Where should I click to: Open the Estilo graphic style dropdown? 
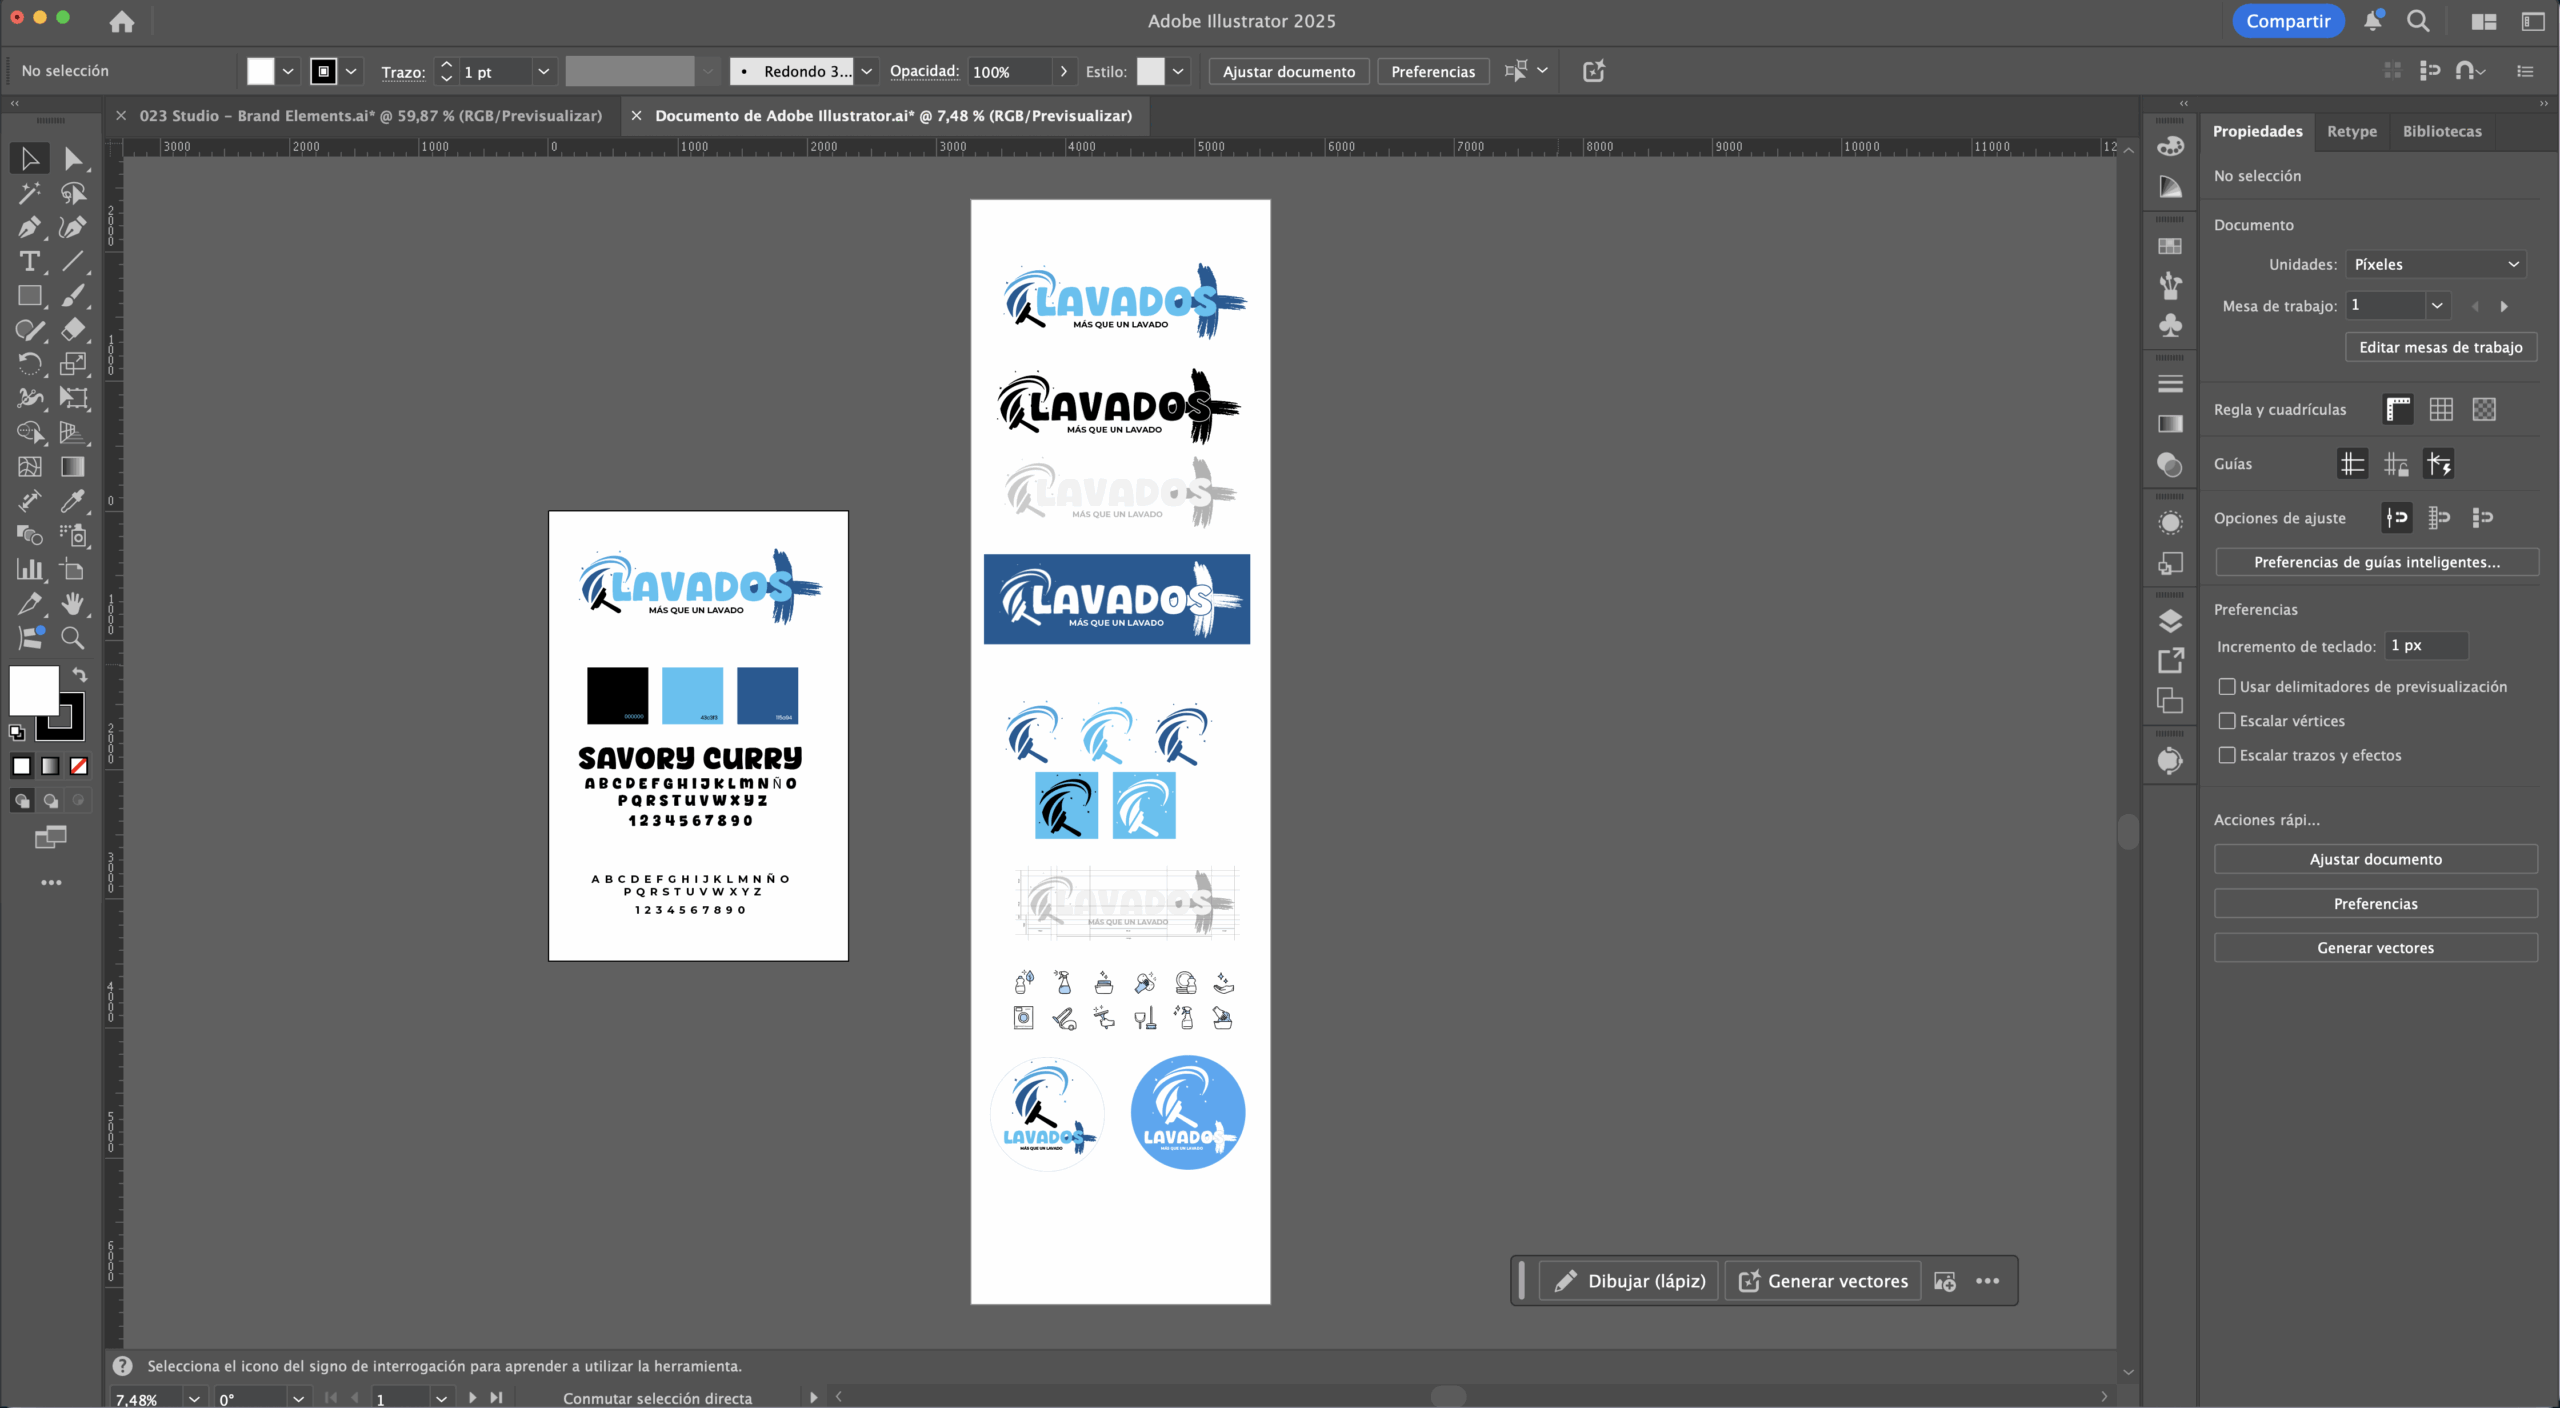1179,71
